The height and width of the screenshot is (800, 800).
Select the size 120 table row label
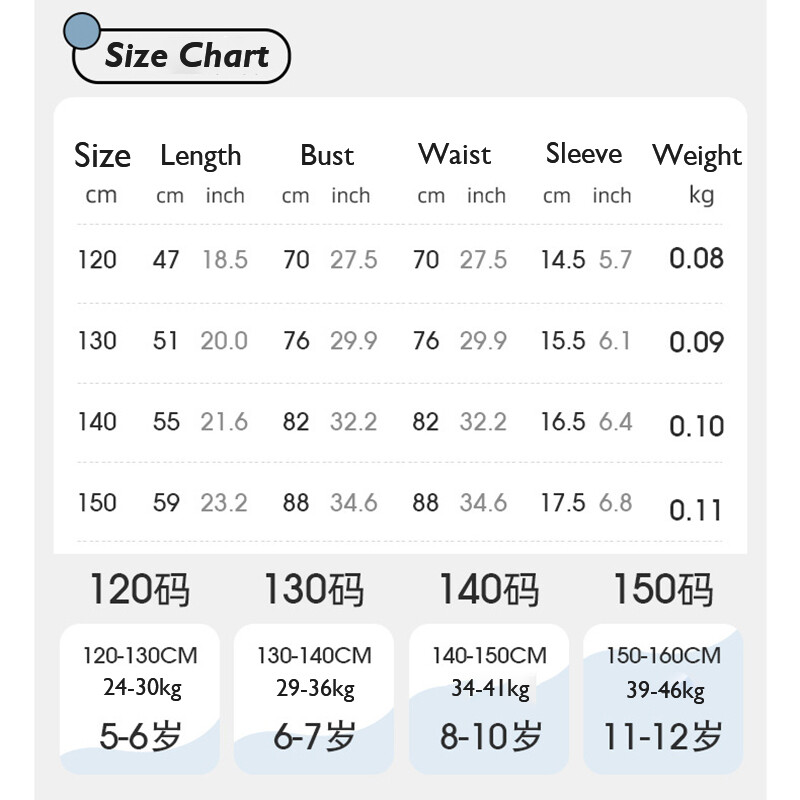(97, 260)
